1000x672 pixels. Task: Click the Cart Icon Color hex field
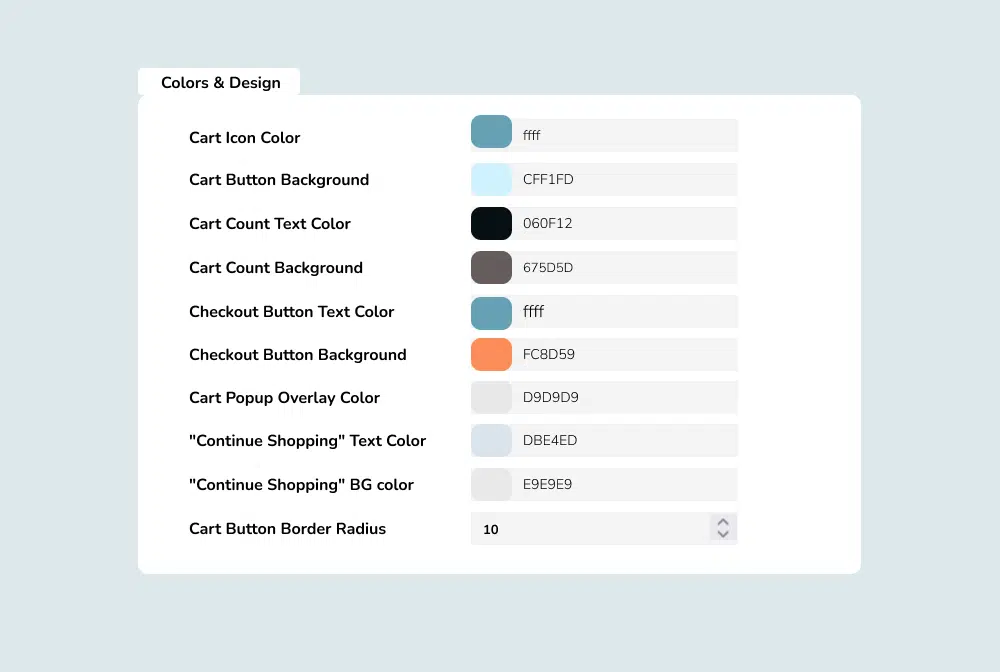click(625, 135)
